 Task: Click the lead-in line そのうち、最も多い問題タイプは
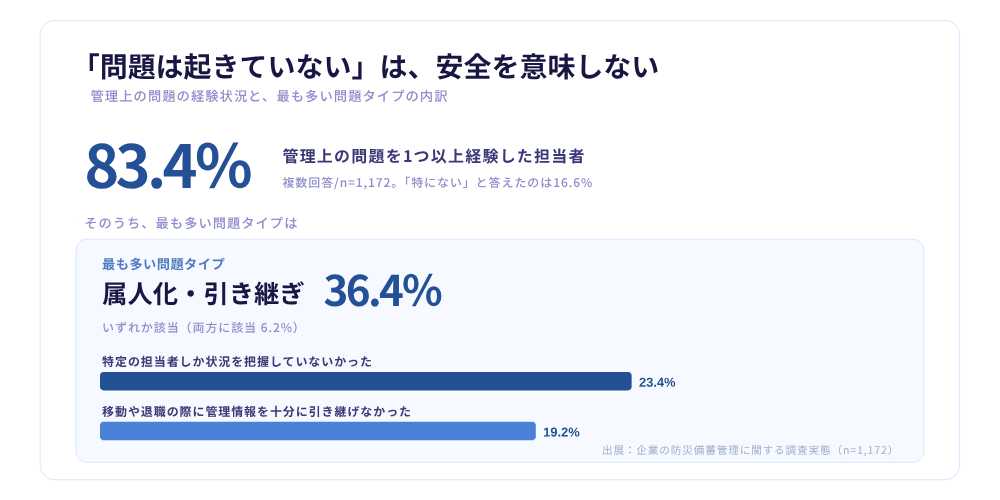click(x=191, y=223)
